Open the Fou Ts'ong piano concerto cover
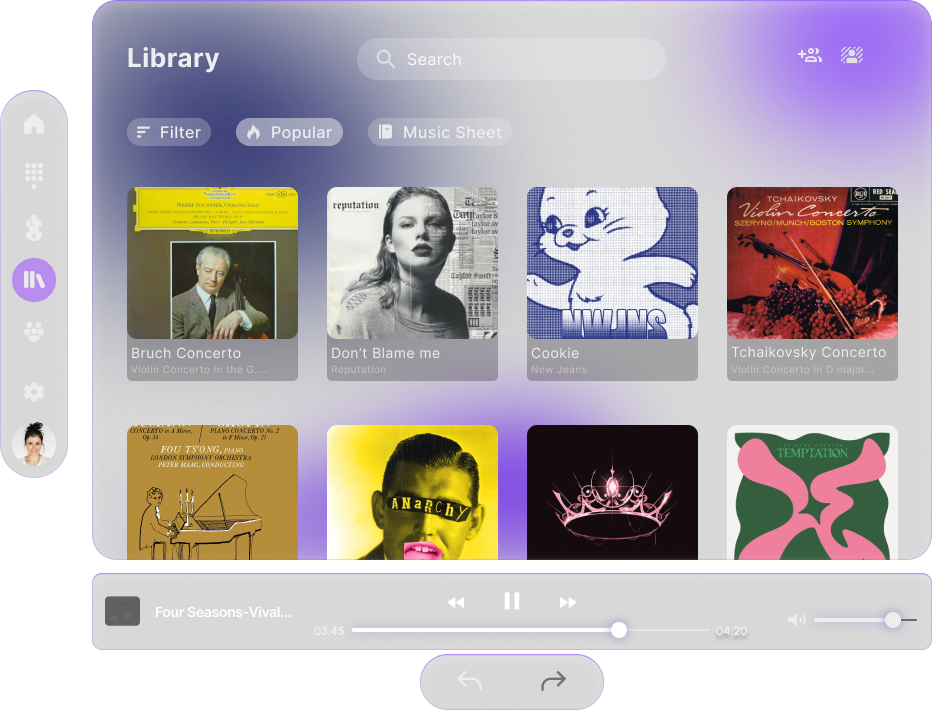This screenshot has height=710, width=932. pyautogui.click(x=212, y=492)
